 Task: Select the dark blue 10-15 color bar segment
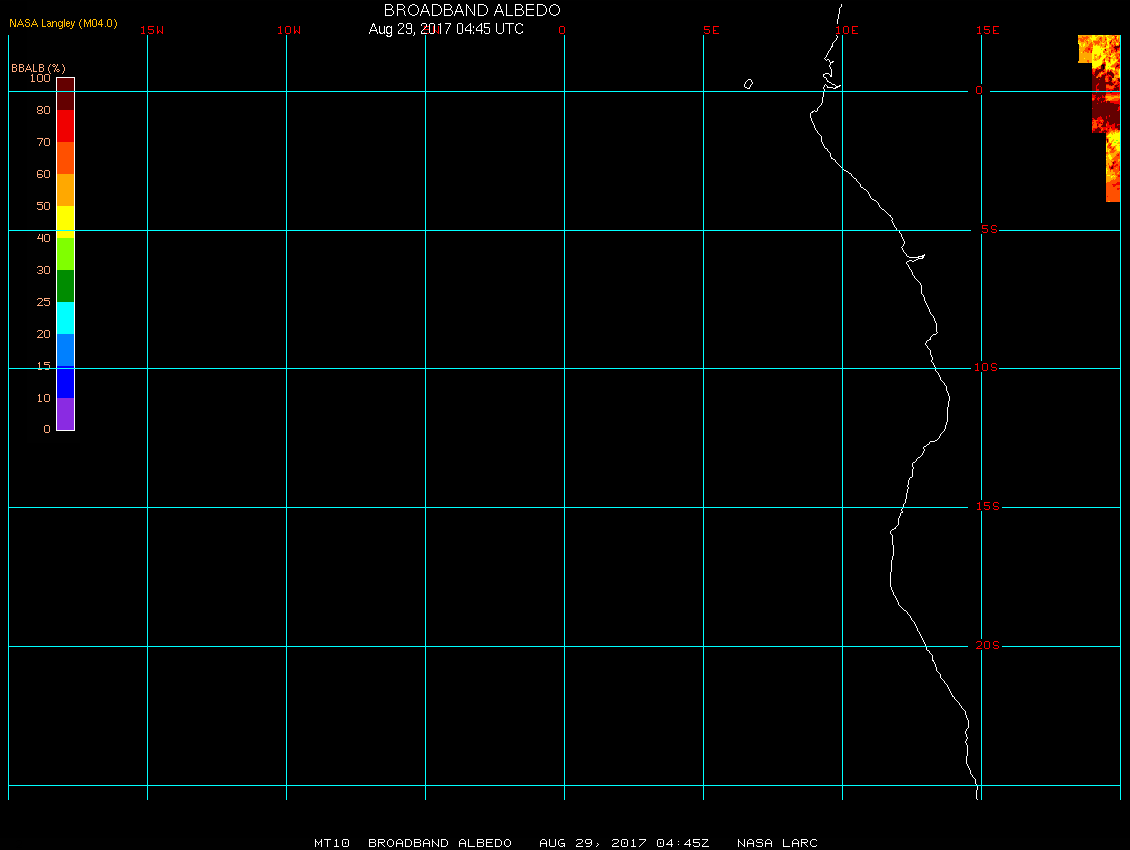coord(66,382)
